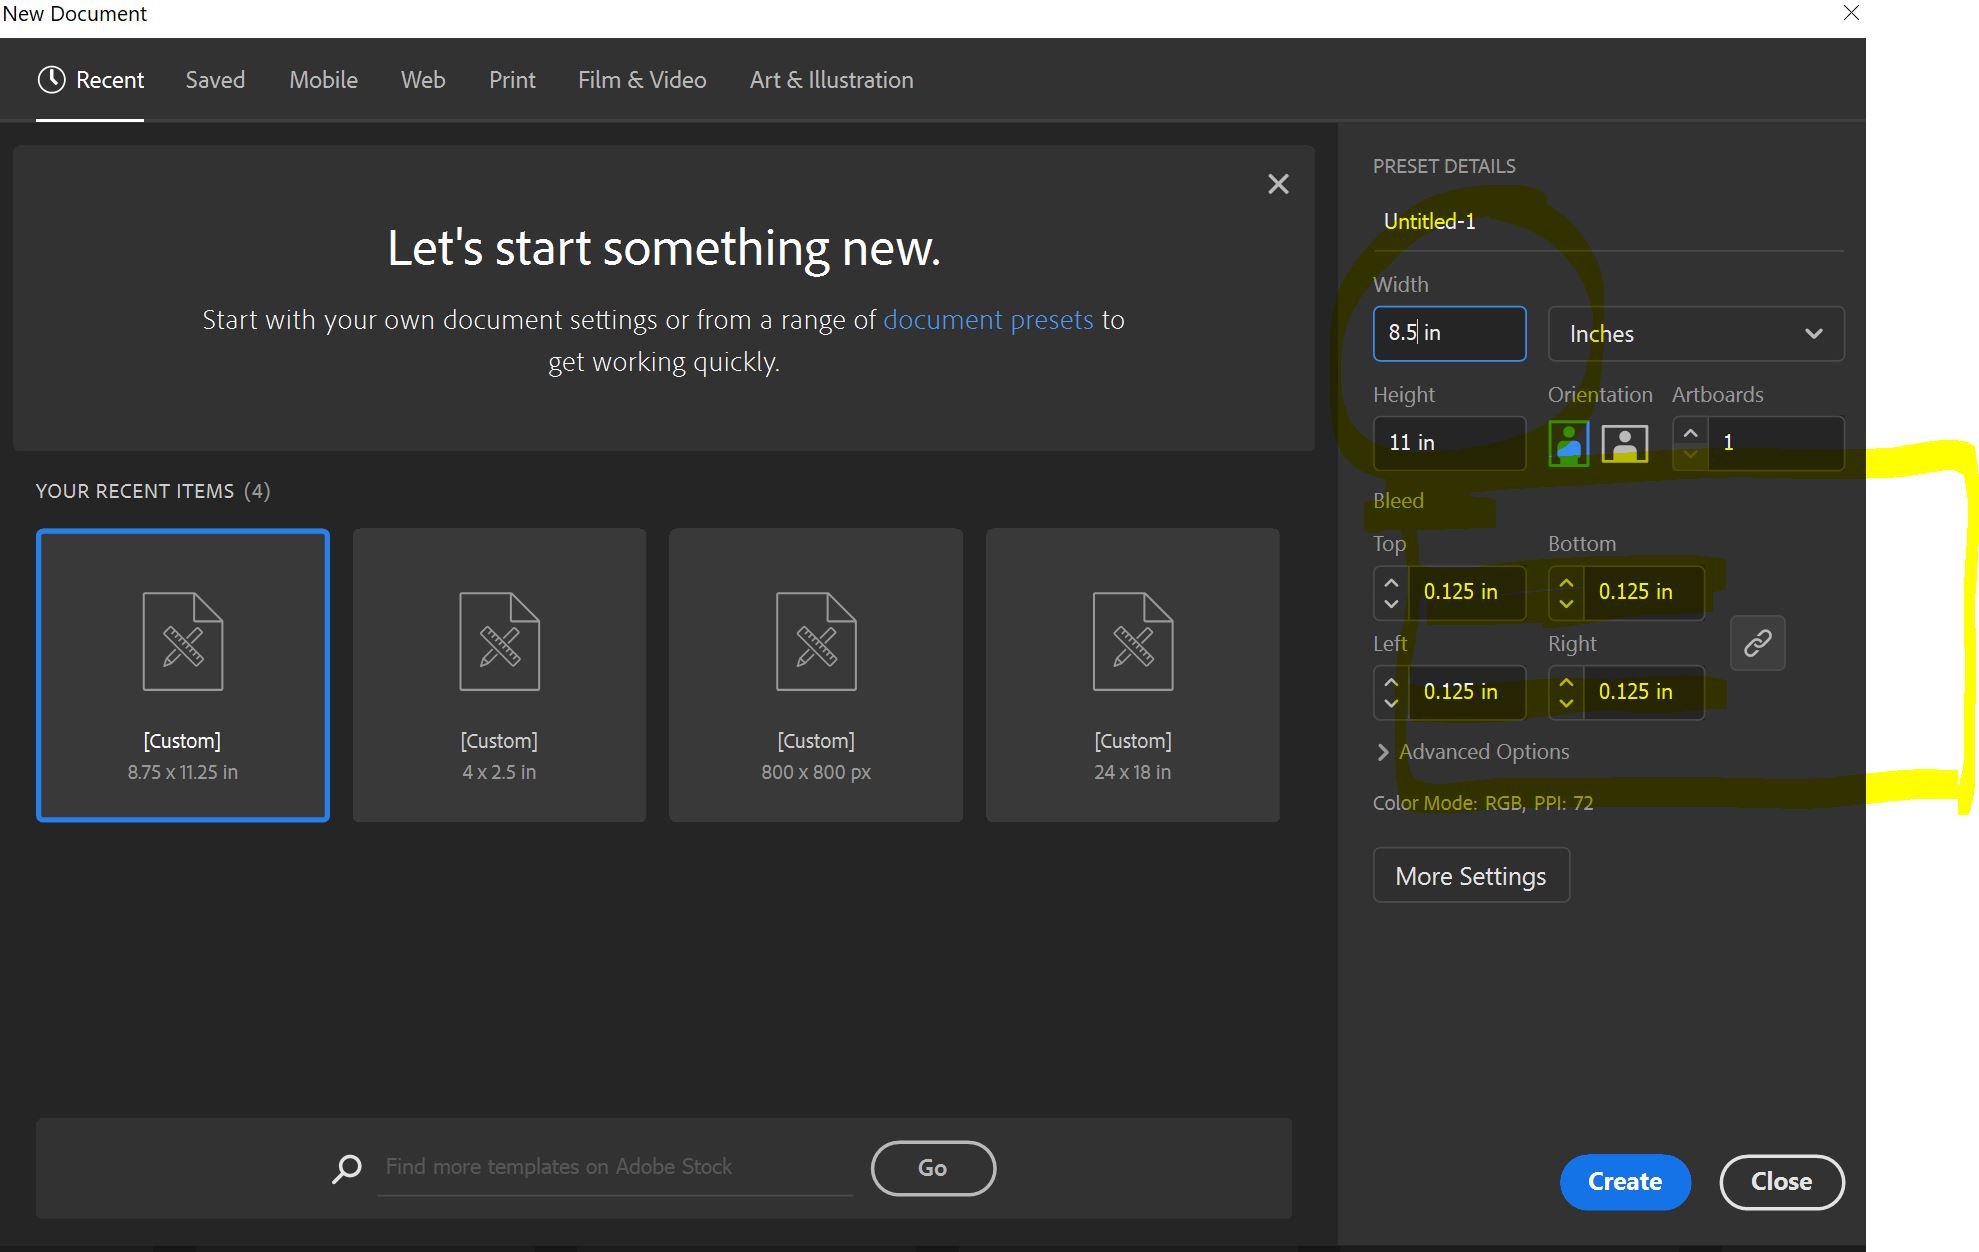Click document icon of 8.75 x 11.25 in preset
The height and width of the screenshot is (1252, 1979).
[x=183, y=641]
